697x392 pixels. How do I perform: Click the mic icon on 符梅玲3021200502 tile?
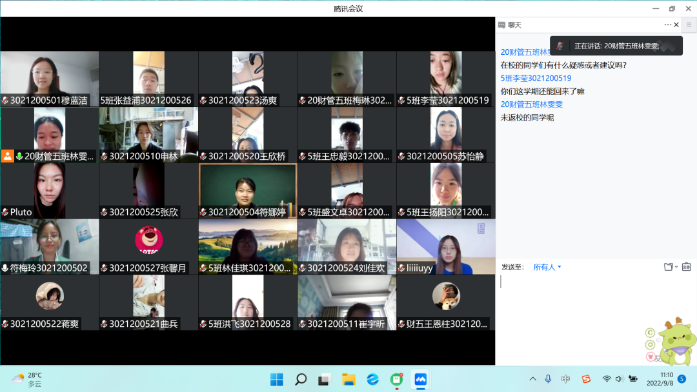click(5, 268)
